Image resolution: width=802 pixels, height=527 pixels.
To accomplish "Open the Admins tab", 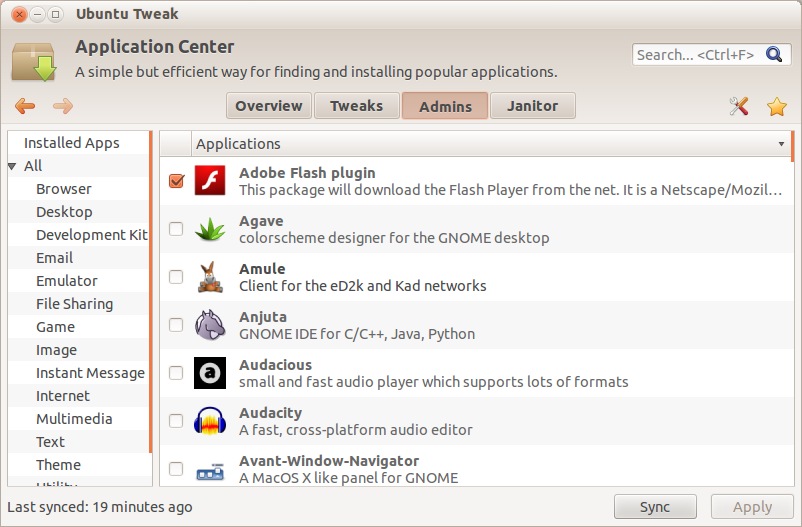I will [x=445, y=106].
